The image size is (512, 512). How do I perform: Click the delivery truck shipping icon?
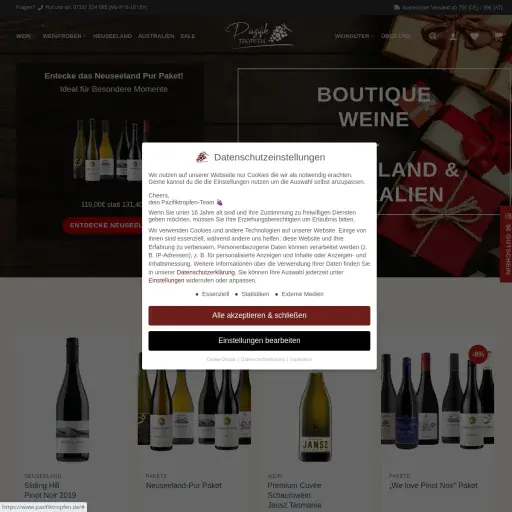[x=397, y=7]
